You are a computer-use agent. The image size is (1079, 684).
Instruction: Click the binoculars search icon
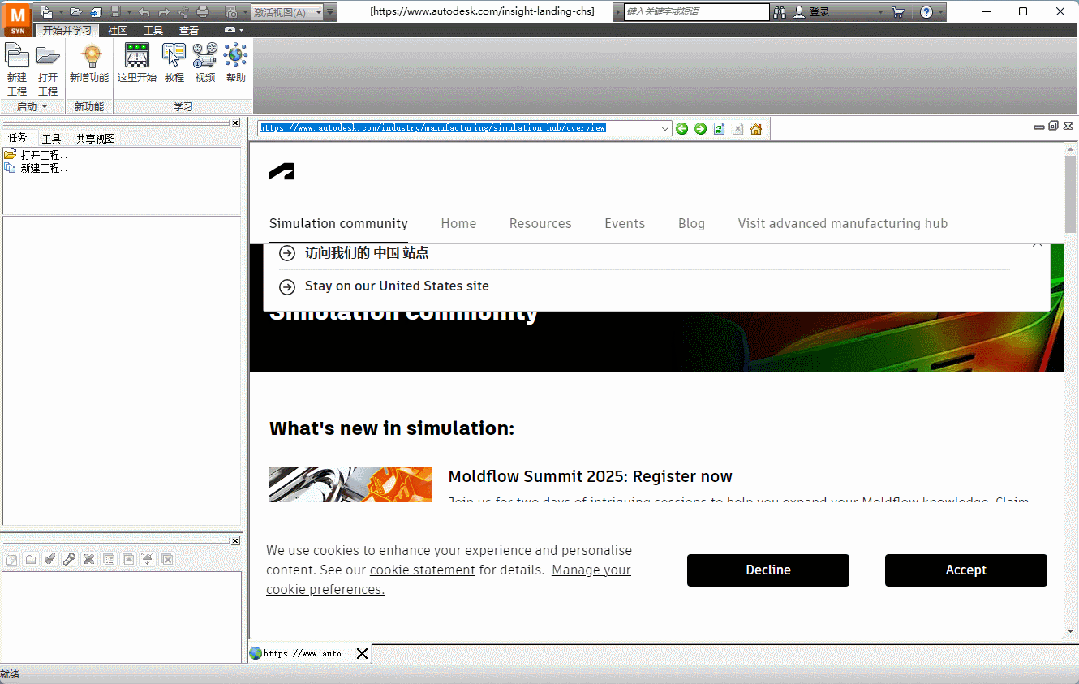(780, 12)
